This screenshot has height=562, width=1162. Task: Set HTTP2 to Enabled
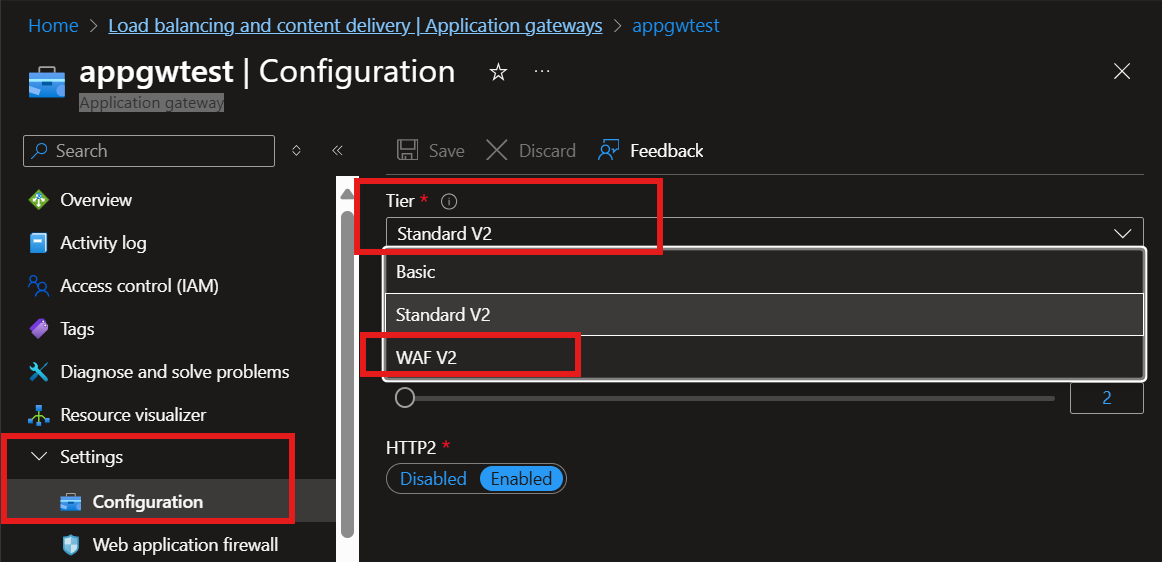click(x=522, y=479)
